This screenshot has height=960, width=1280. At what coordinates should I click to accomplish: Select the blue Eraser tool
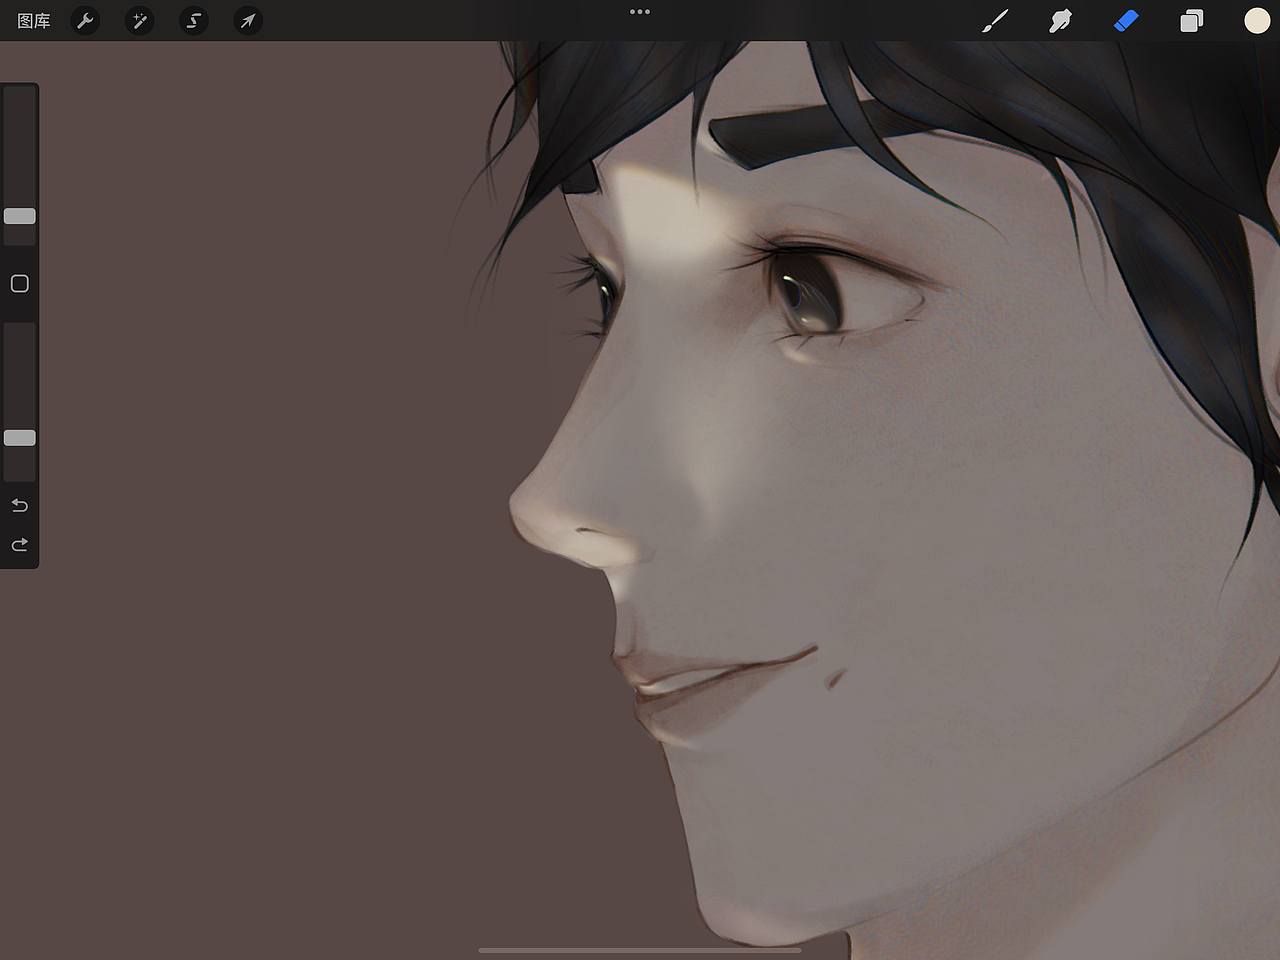point(1126,21)
